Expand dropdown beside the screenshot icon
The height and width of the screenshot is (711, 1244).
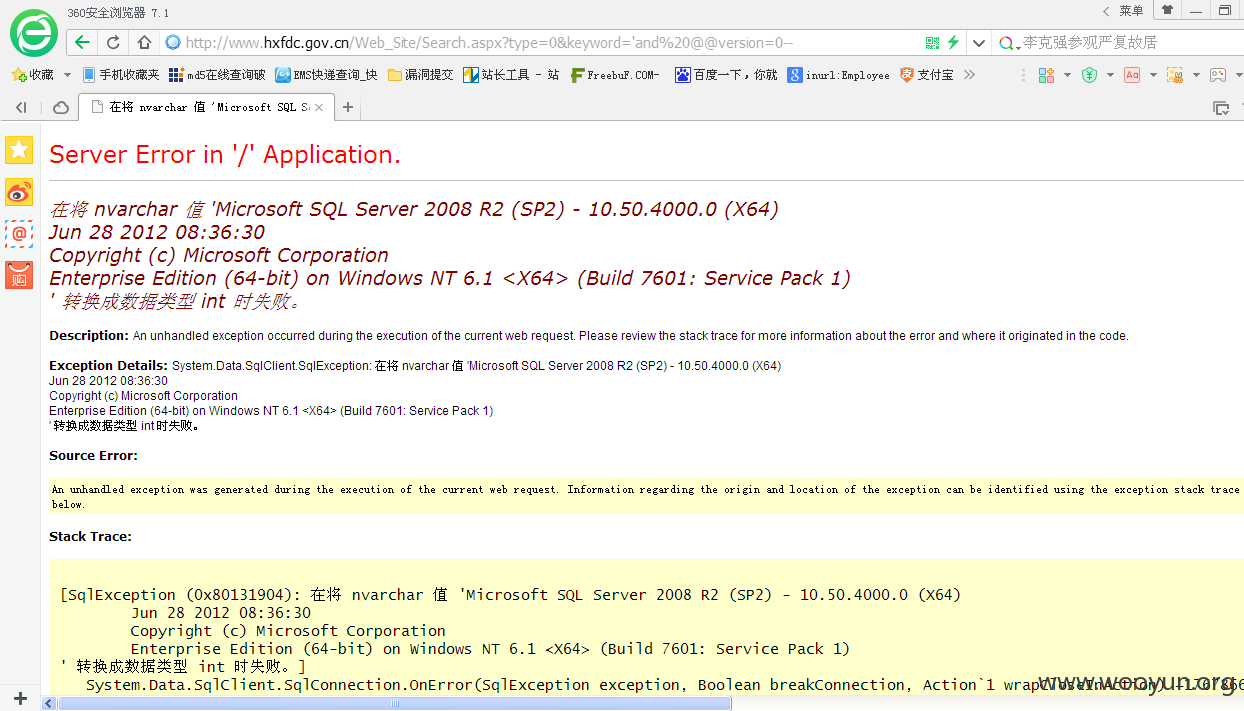(x=1196, y=75)
